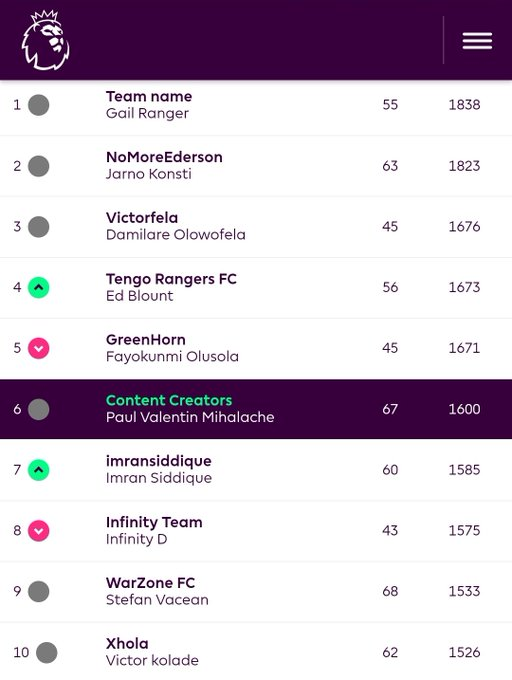Click pink down arrow beside GreenHorn

39,348
